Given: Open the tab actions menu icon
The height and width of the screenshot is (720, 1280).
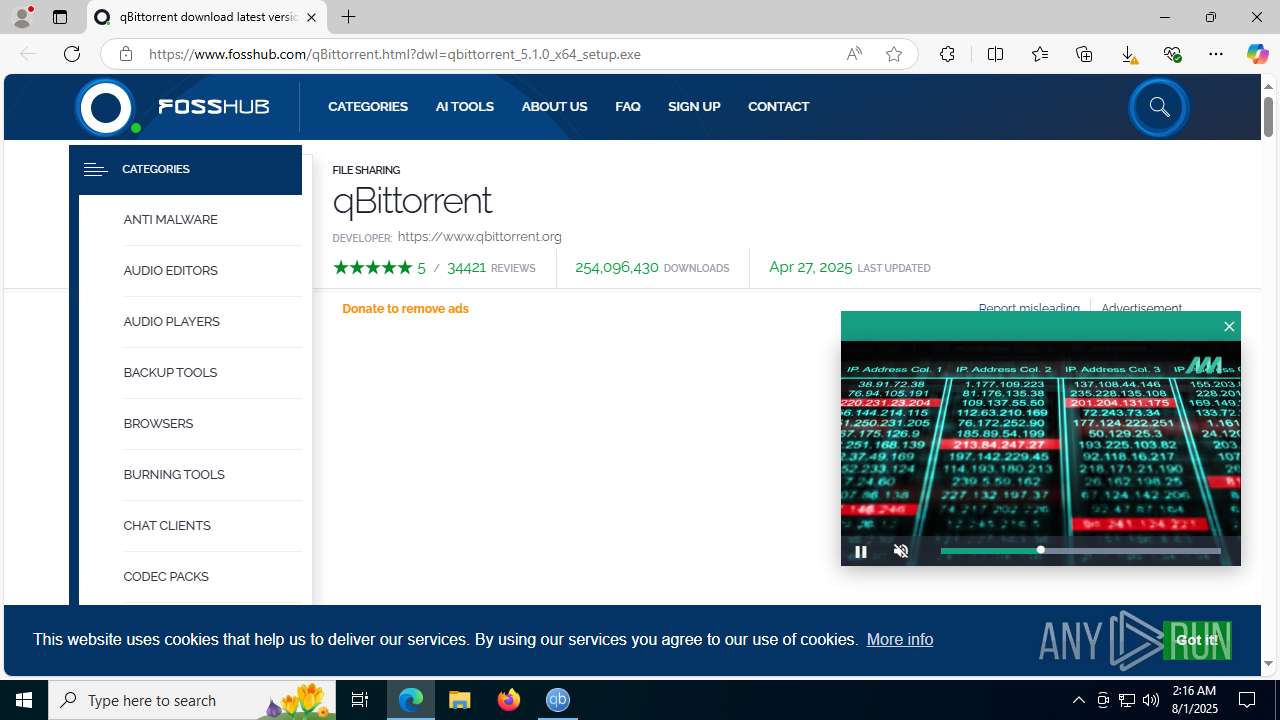Looking at the screenshot, I should (60, 17).
